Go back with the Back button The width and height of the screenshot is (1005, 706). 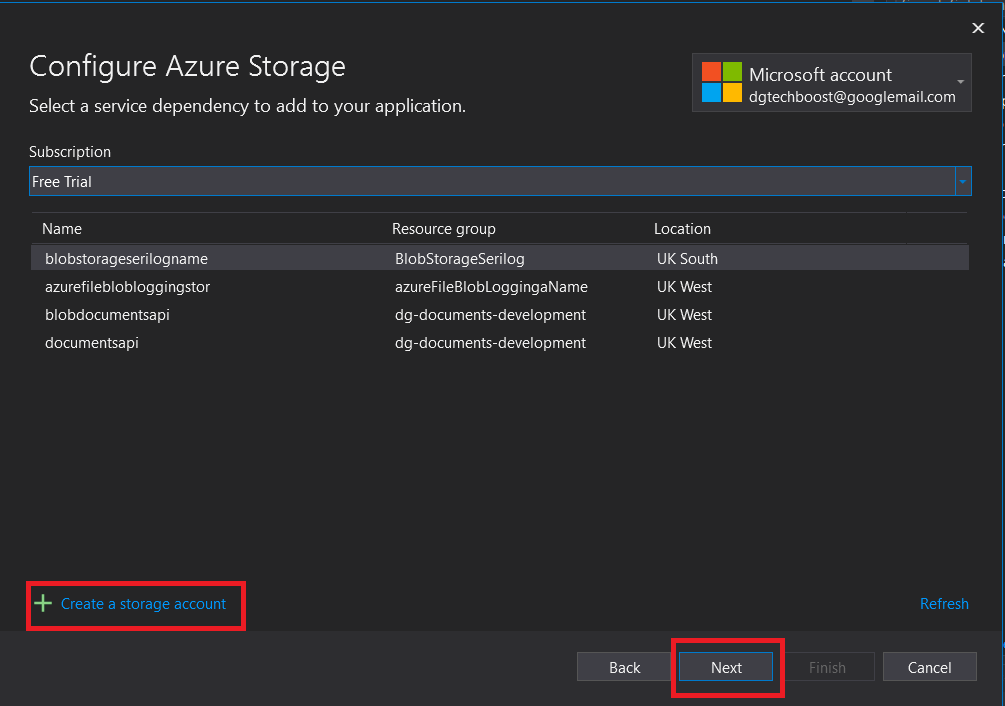(x=624, y=668)
